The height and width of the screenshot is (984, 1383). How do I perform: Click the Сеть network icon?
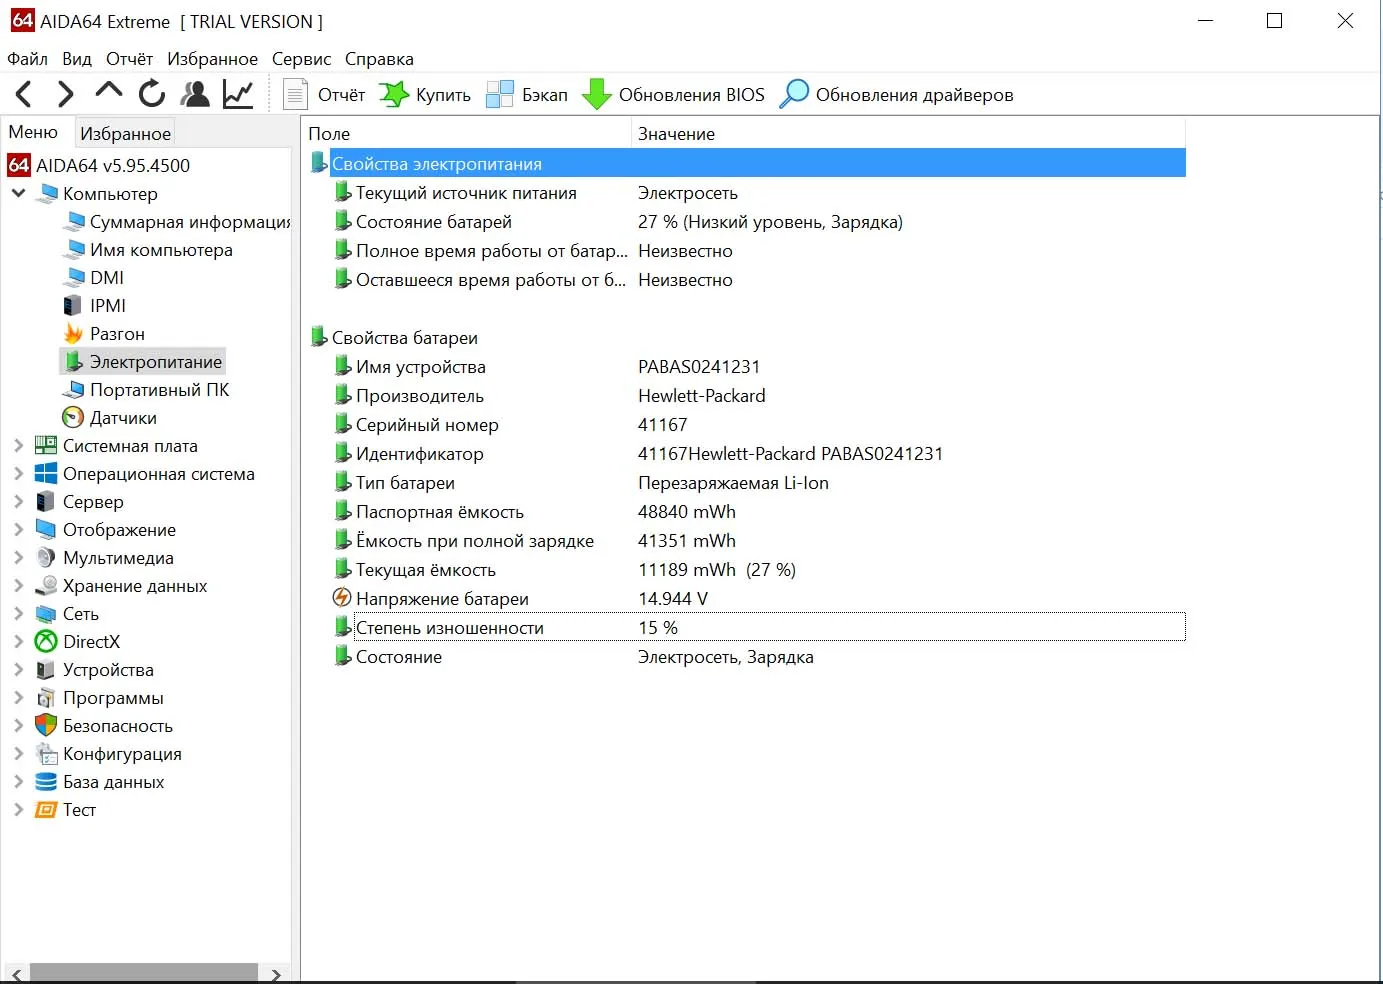click(x=46, y=614)
